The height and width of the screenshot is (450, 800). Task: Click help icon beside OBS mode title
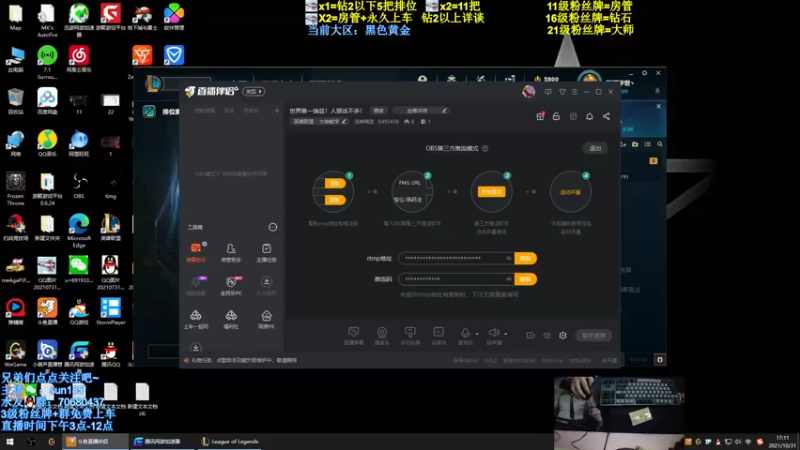pyautogui.click(x=485, y=148)
